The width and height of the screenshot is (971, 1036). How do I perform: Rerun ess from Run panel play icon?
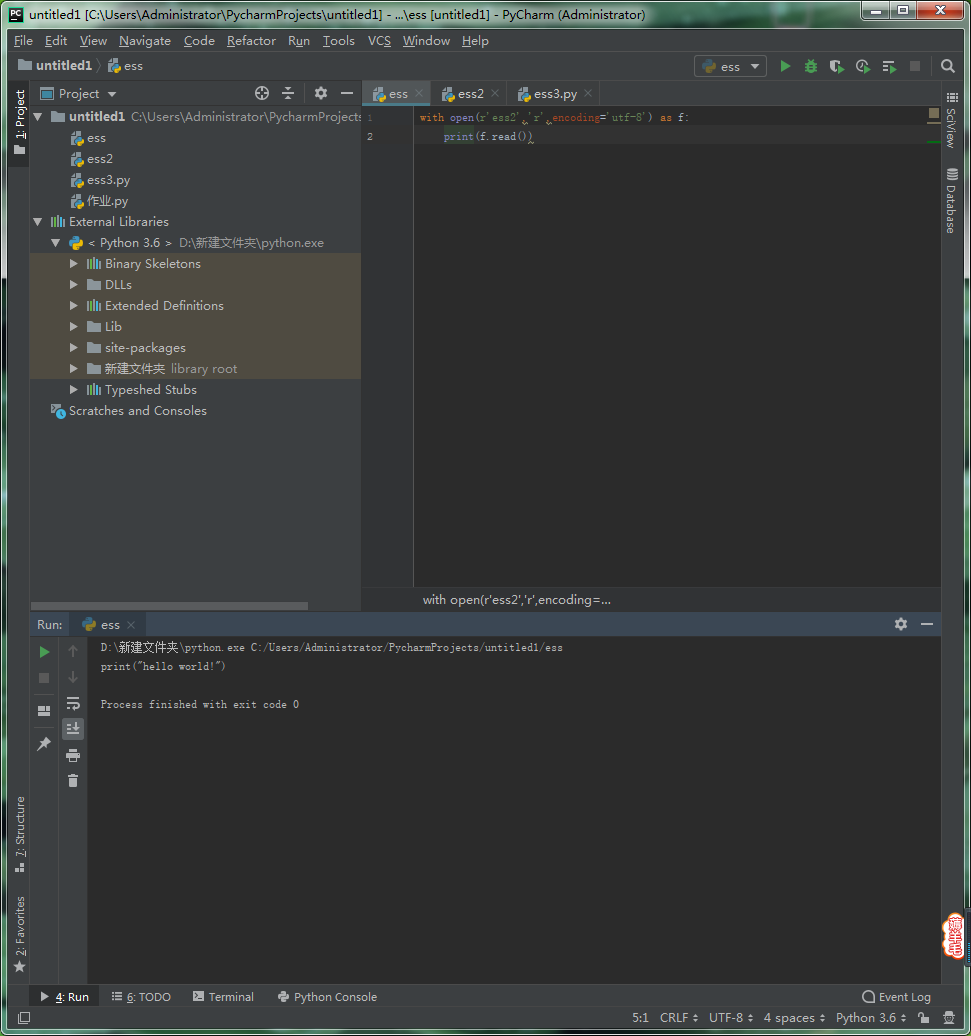pos(44,652)
